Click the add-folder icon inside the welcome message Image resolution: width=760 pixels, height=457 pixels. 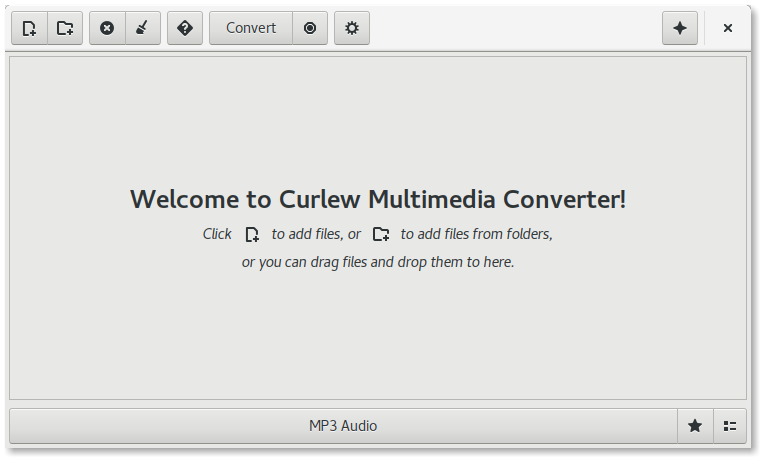pos(381,235)
